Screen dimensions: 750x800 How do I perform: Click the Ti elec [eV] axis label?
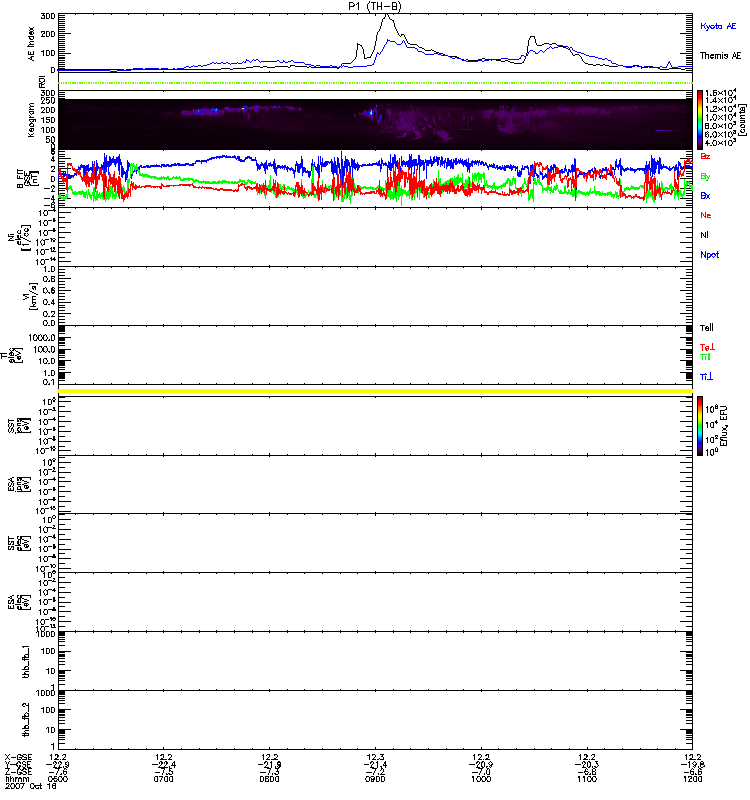click(x=13, y=355)
